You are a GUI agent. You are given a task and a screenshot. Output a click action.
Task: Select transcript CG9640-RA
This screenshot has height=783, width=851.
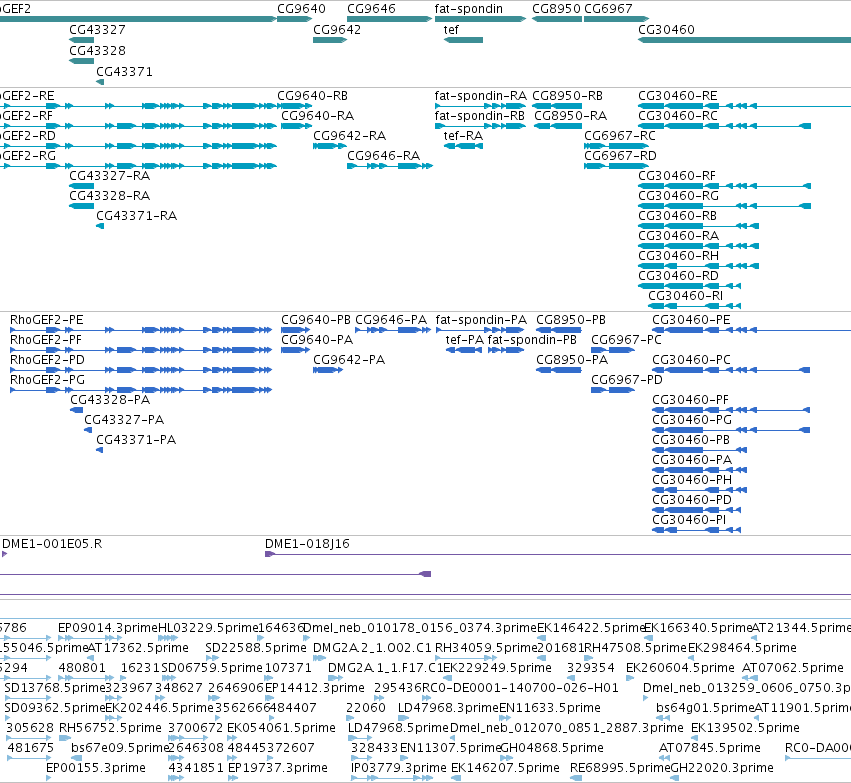point(317,116)
